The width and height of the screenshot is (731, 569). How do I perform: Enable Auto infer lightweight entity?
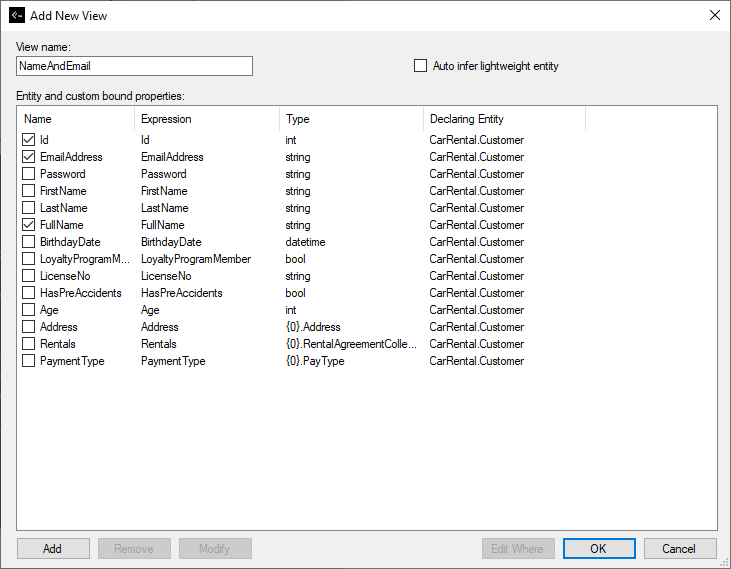[421, 66]
